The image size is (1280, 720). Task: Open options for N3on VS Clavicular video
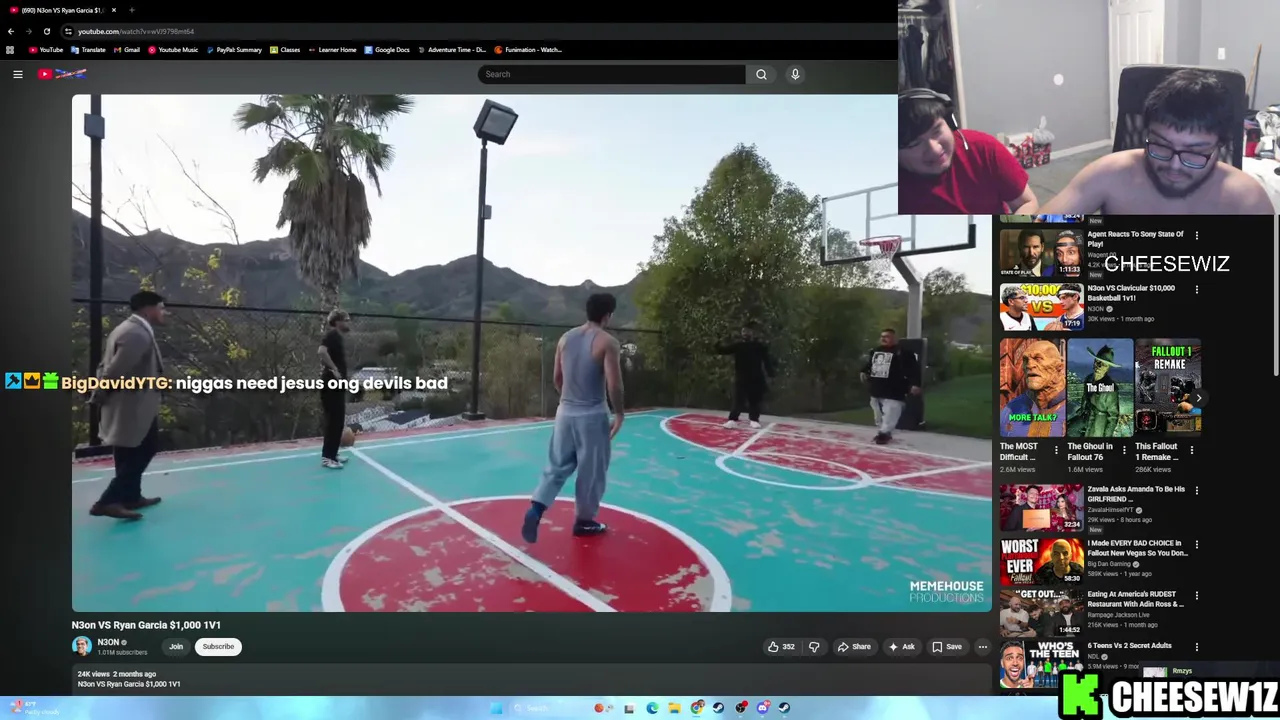1196,290
